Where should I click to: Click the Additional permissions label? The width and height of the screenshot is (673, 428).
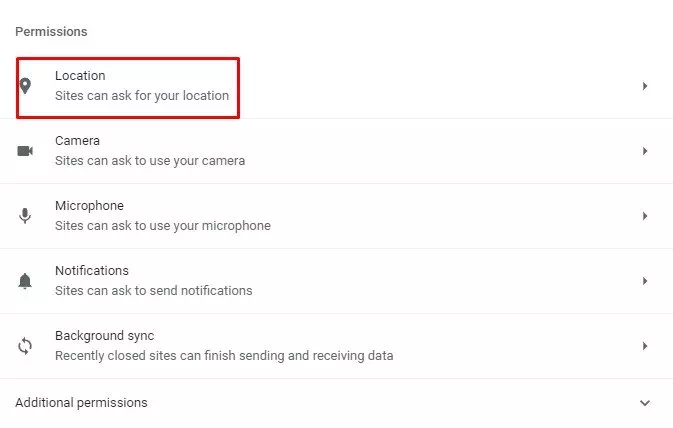[81, 403]
